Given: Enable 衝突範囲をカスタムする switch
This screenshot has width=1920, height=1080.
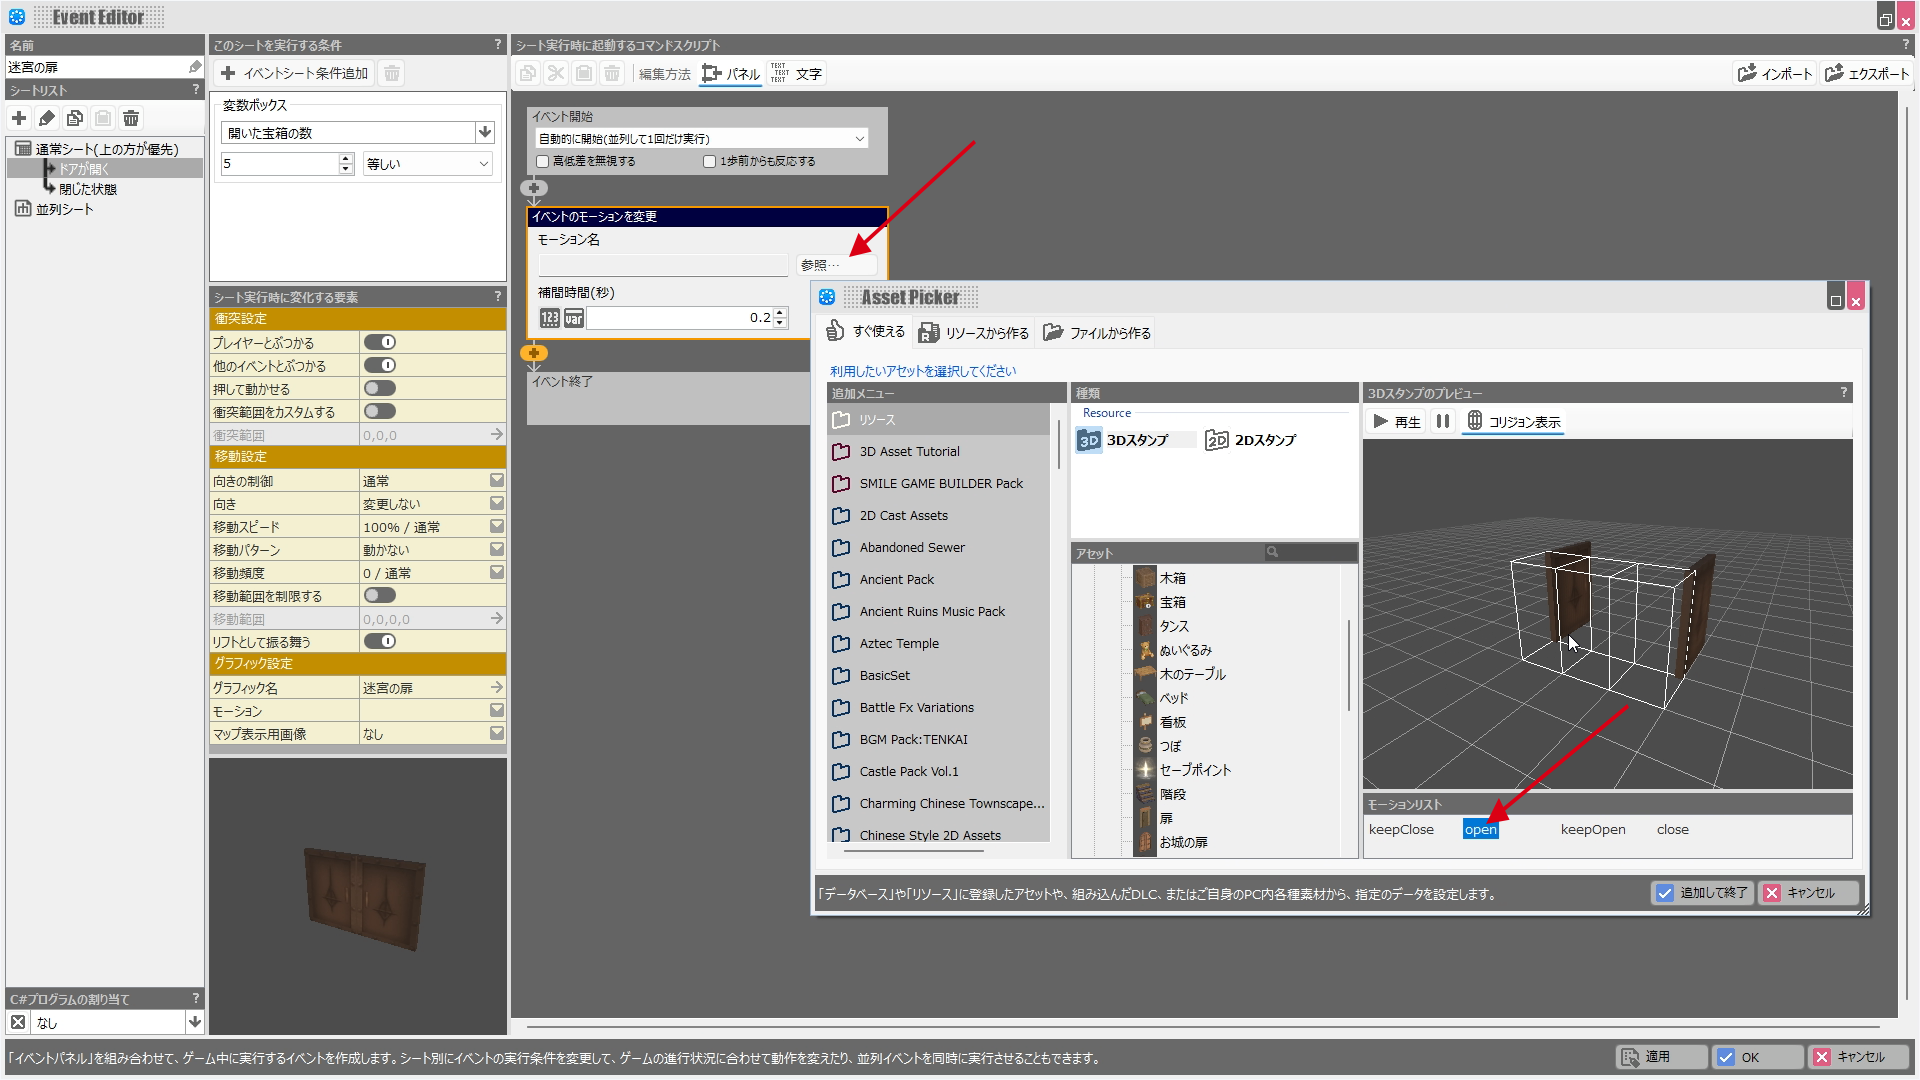Looking at the screenshot, I should click(x=380, y=411).
